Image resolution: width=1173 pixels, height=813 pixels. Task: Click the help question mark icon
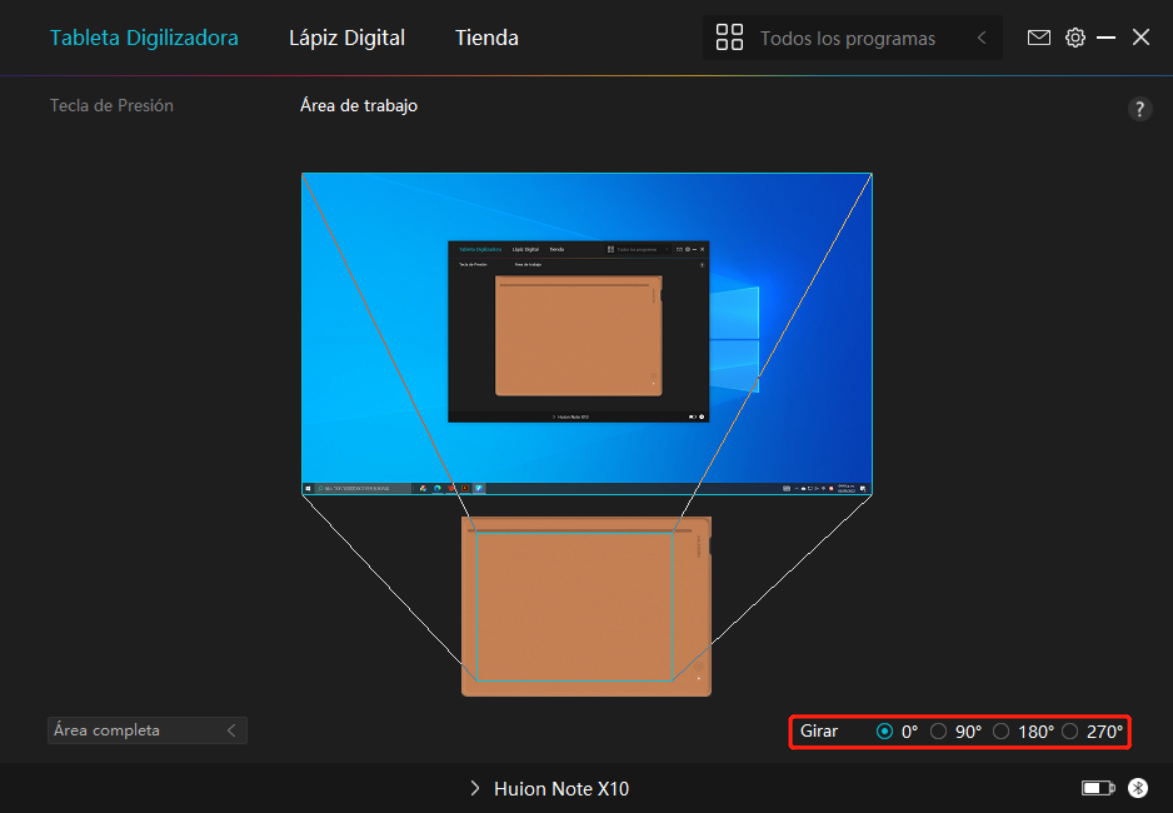click(1139, 109)
